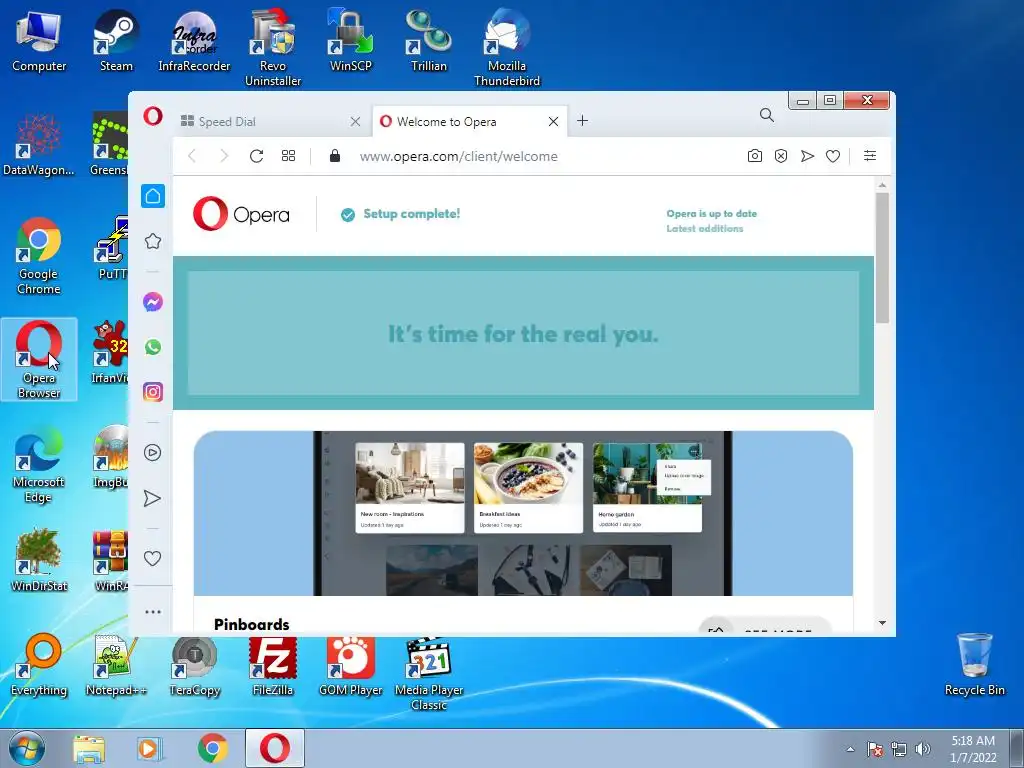Select the Revo Uninstaller desktop icon
The image size is (1024, 768).
[272, 47]
